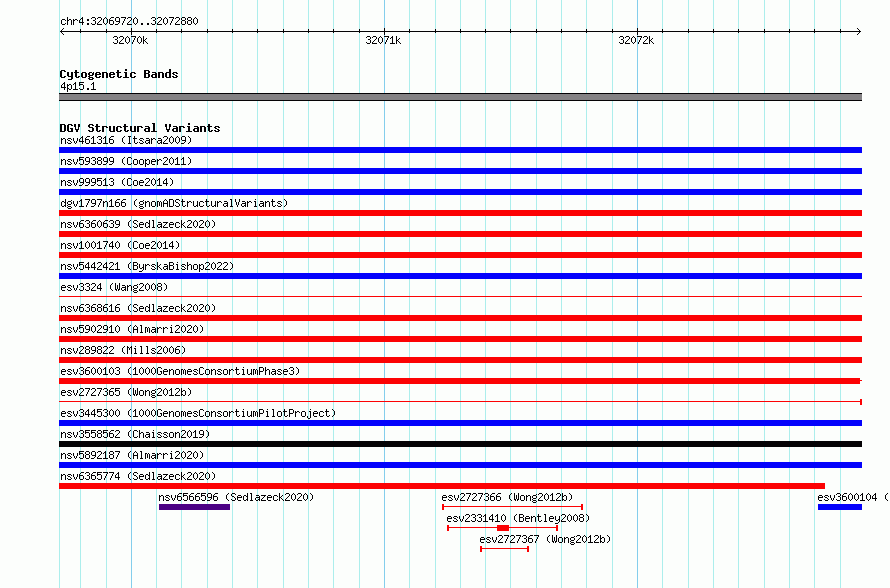Select the blue bar under nsv5892187 (Almarri2020)
Screen dimensions: 890x588
click(x=460, y=465)
